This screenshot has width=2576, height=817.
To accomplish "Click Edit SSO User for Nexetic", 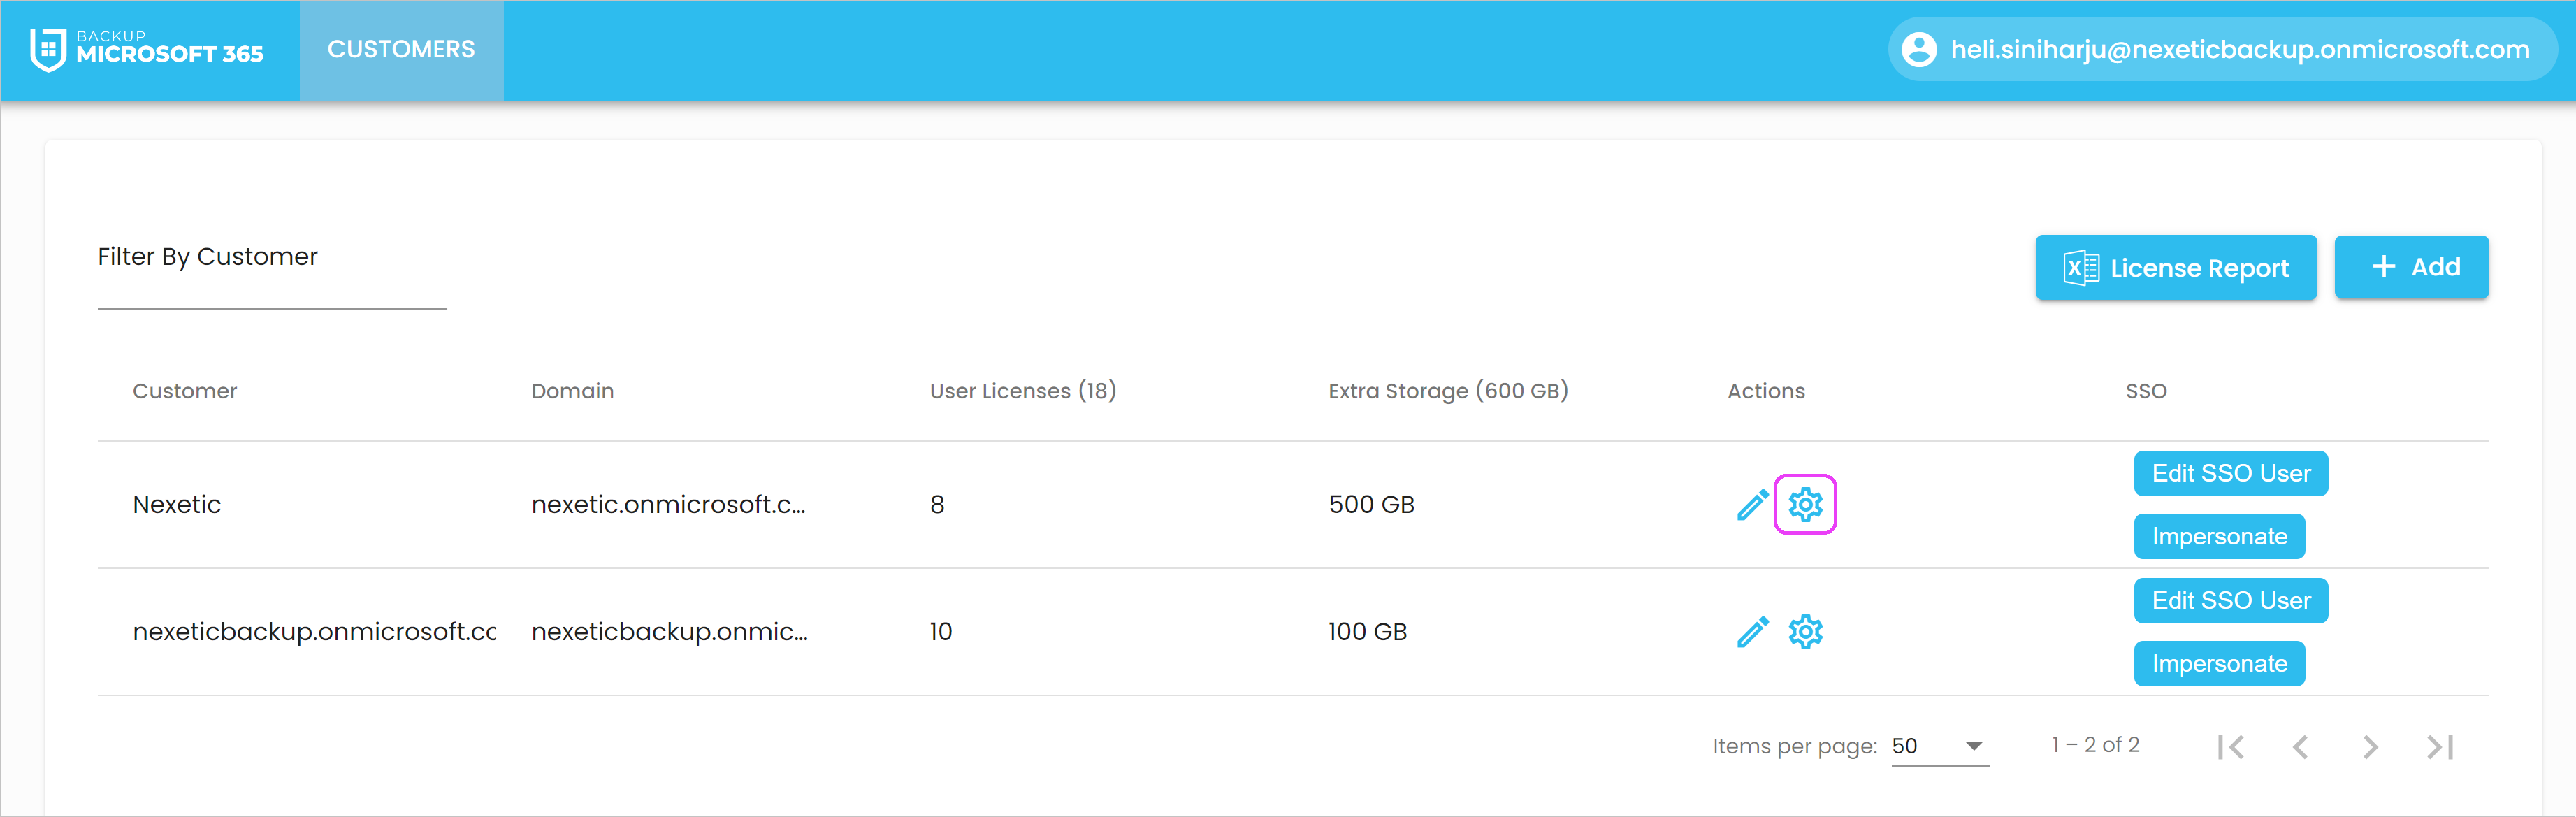I will [2230, 473].
